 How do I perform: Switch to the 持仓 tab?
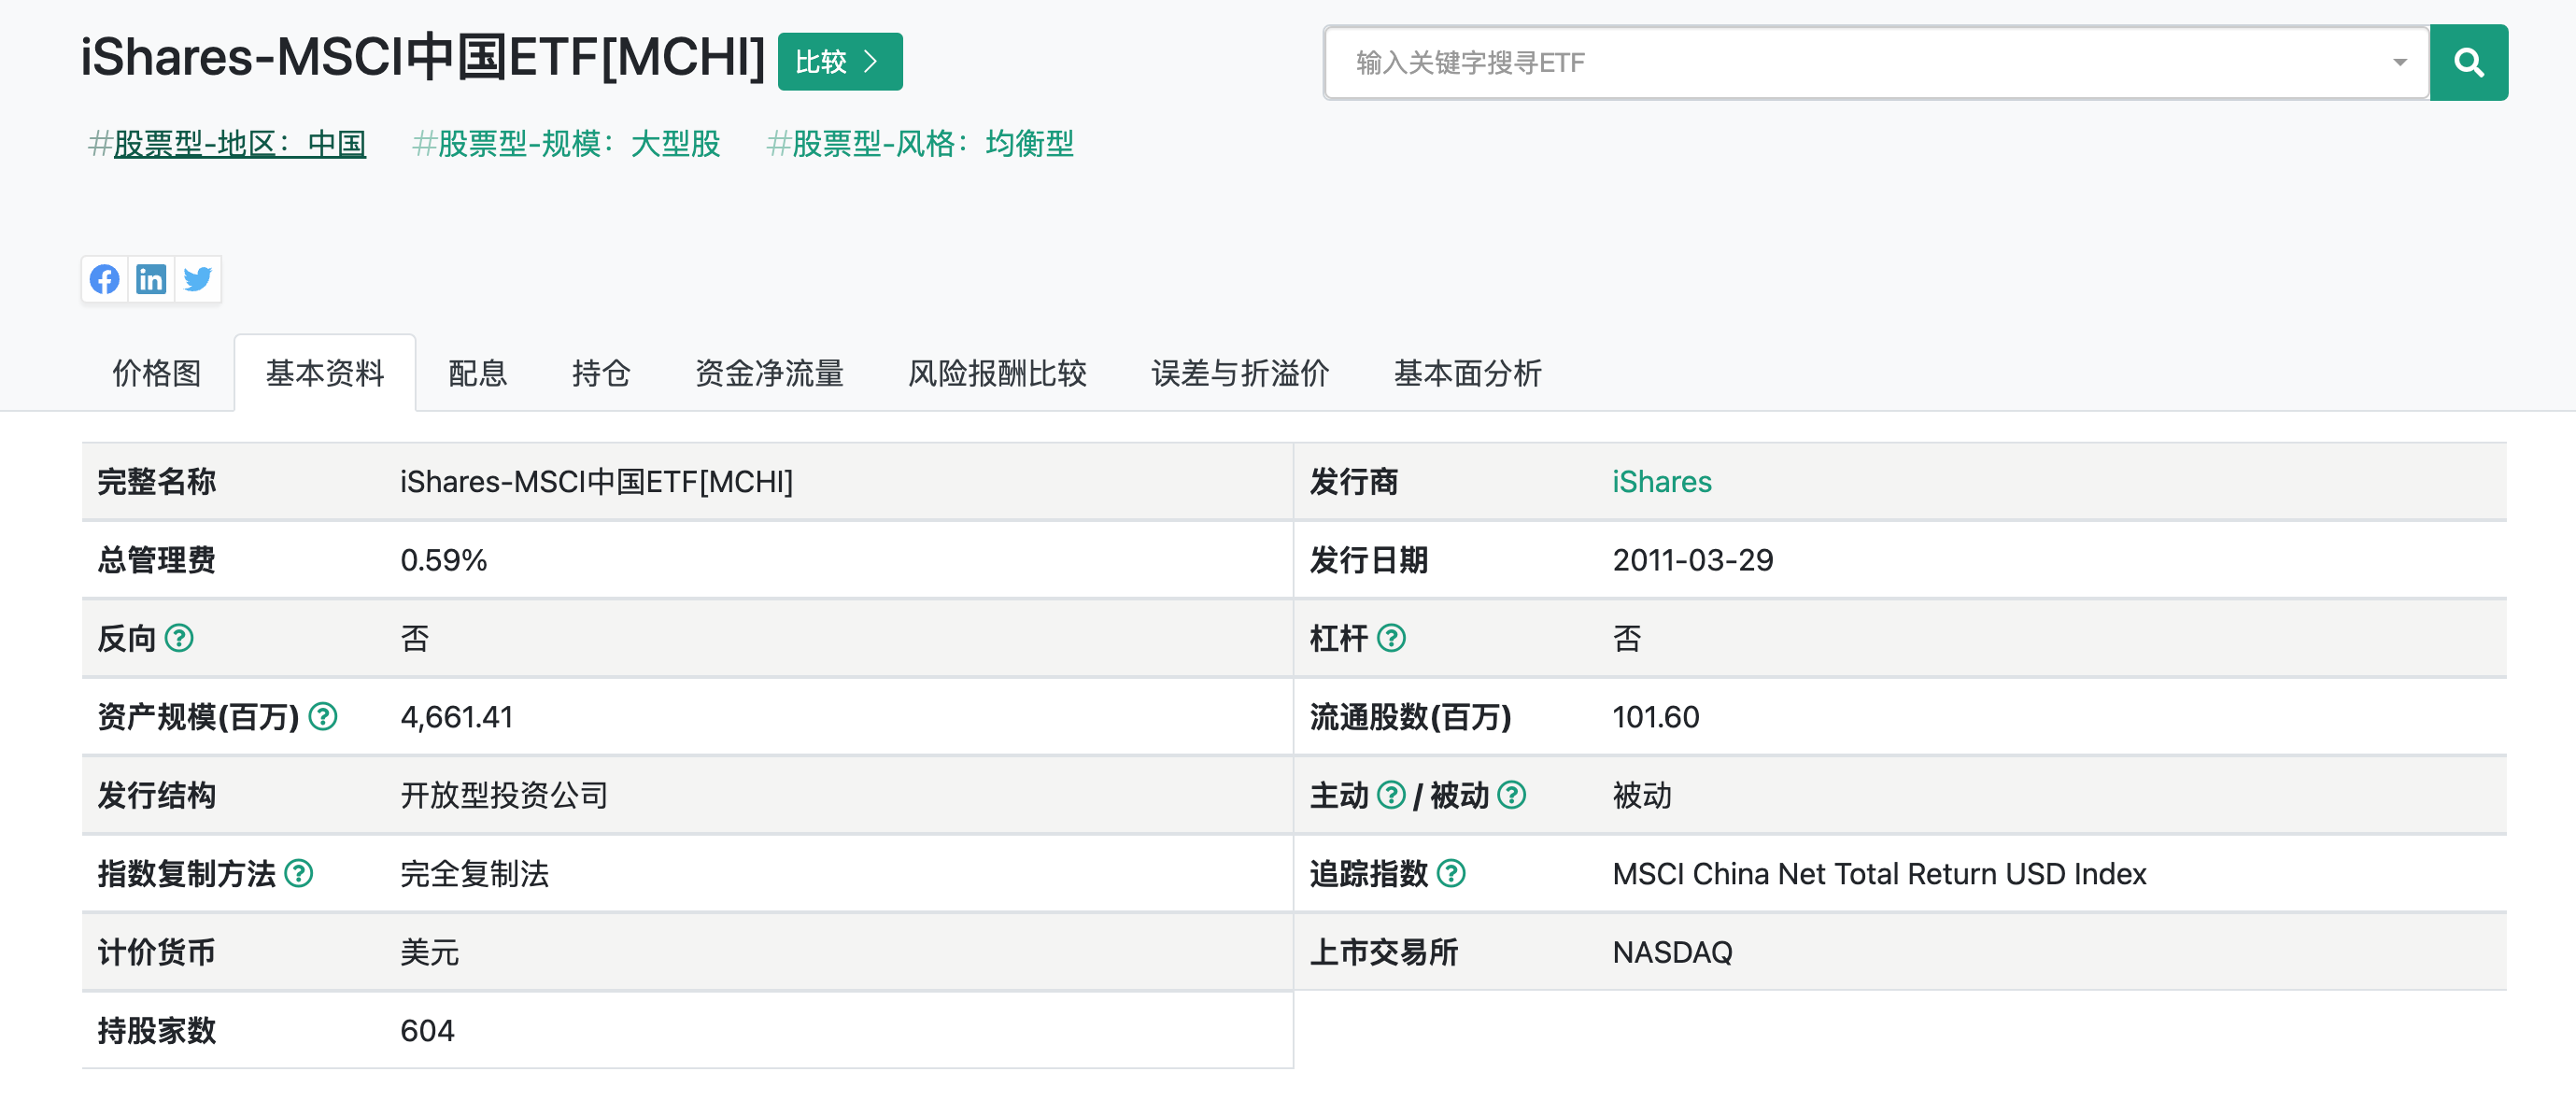tap(600, 373)
